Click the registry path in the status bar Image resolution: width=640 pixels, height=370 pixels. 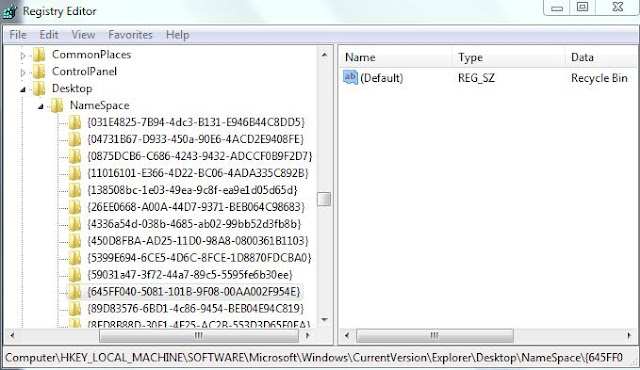(x=314, y=358)
